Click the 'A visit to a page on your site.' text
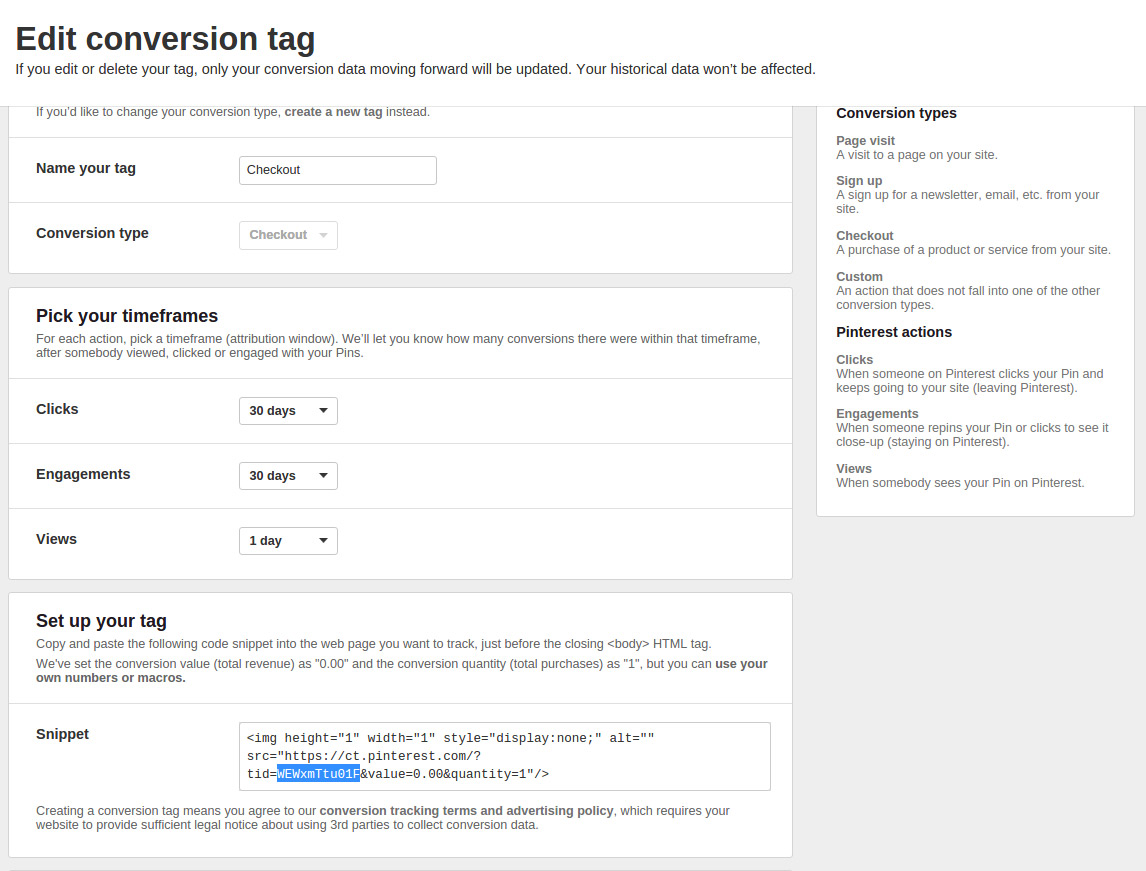Image resolution: width=1146 pixels, height=871 pixels. click(917, 155)
